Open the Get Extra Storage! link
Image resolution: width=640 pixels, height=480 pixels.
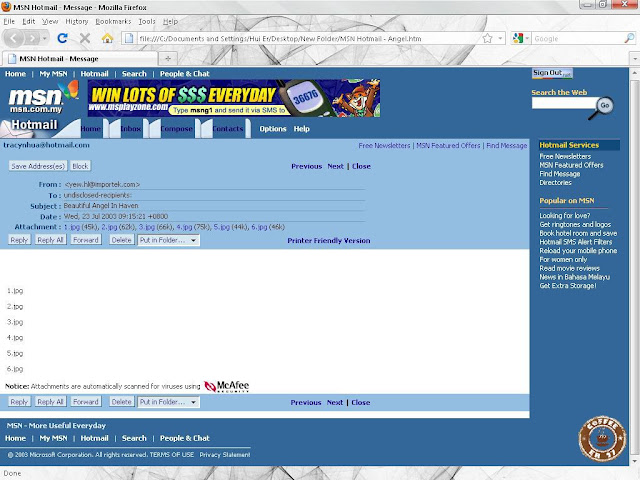[x=568, y=286]
